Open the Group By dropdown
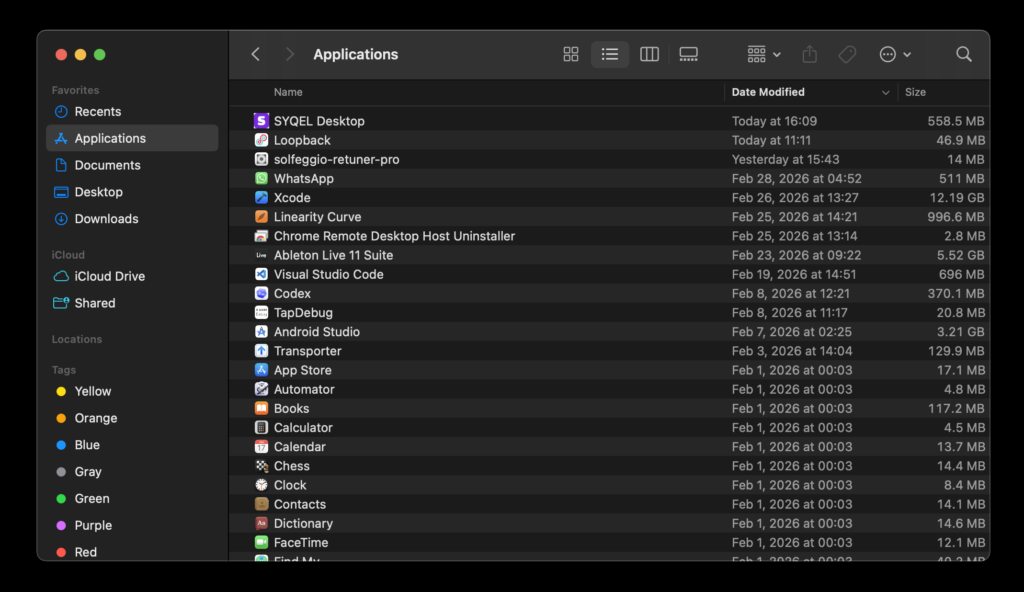Image resolution: width=1024 pixels, height=592 pixels. [x=764, y=55]
